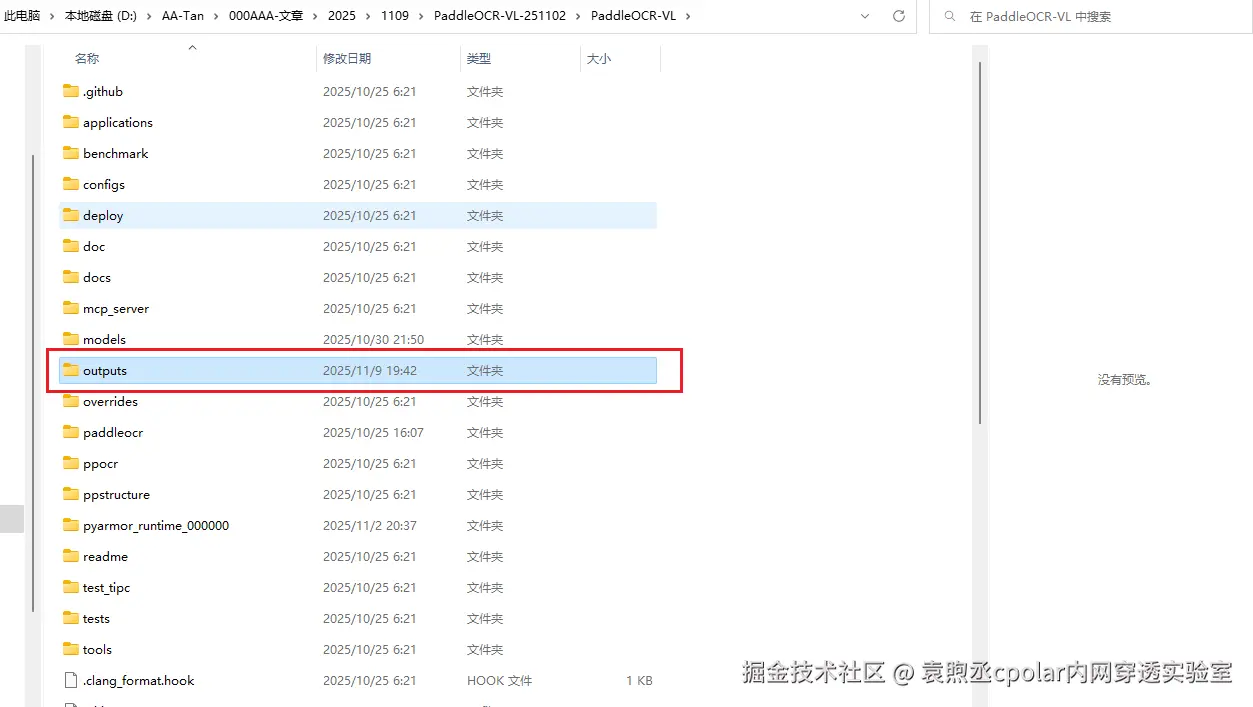
Task: Select the benchmark folder name
Action: (116, 153)
